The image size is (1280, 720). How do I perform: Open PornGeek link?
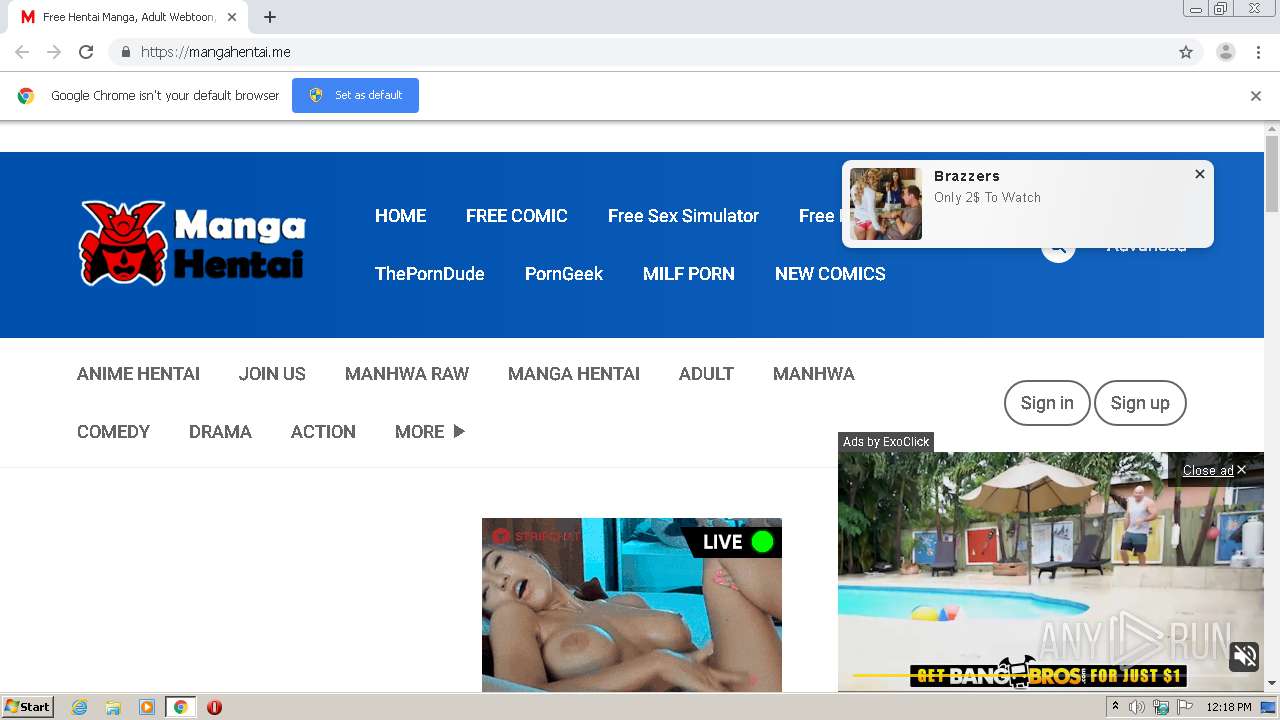[564, 274]
